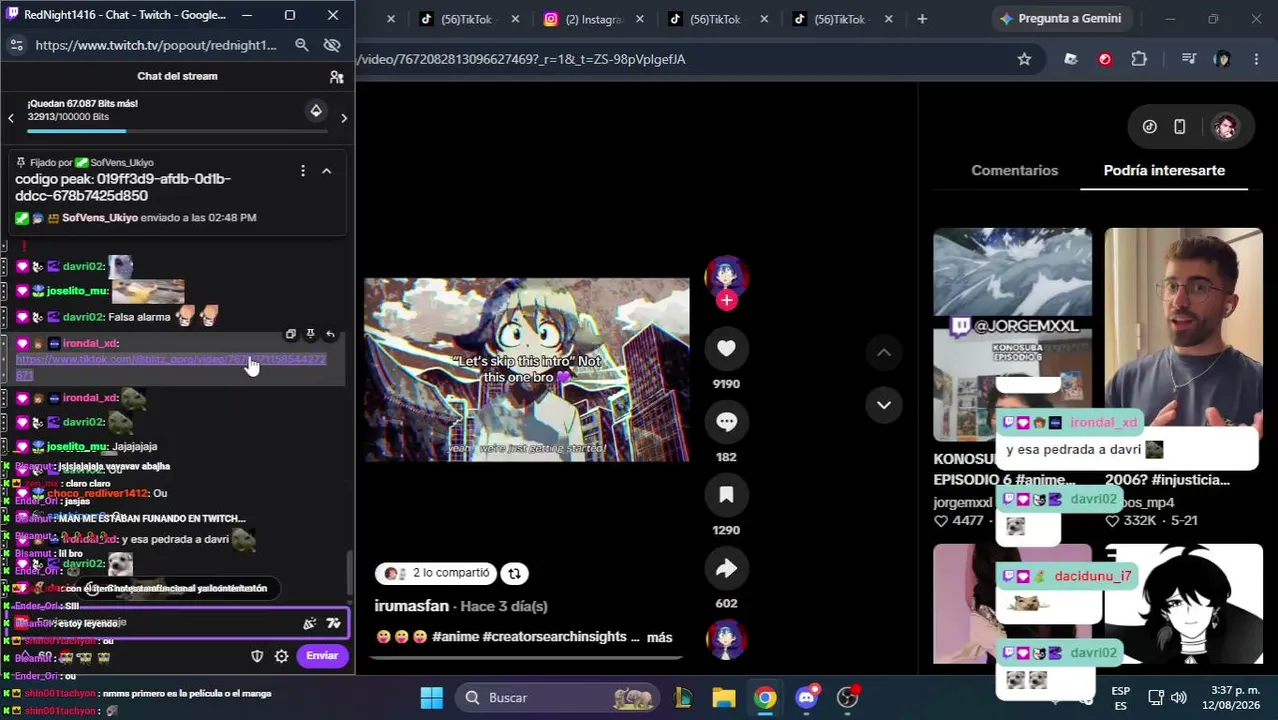The height and width of the screenshot is (720, 1278).
Task: Open site info icon in Twitch popout address bar
Action: click(16, 45)
